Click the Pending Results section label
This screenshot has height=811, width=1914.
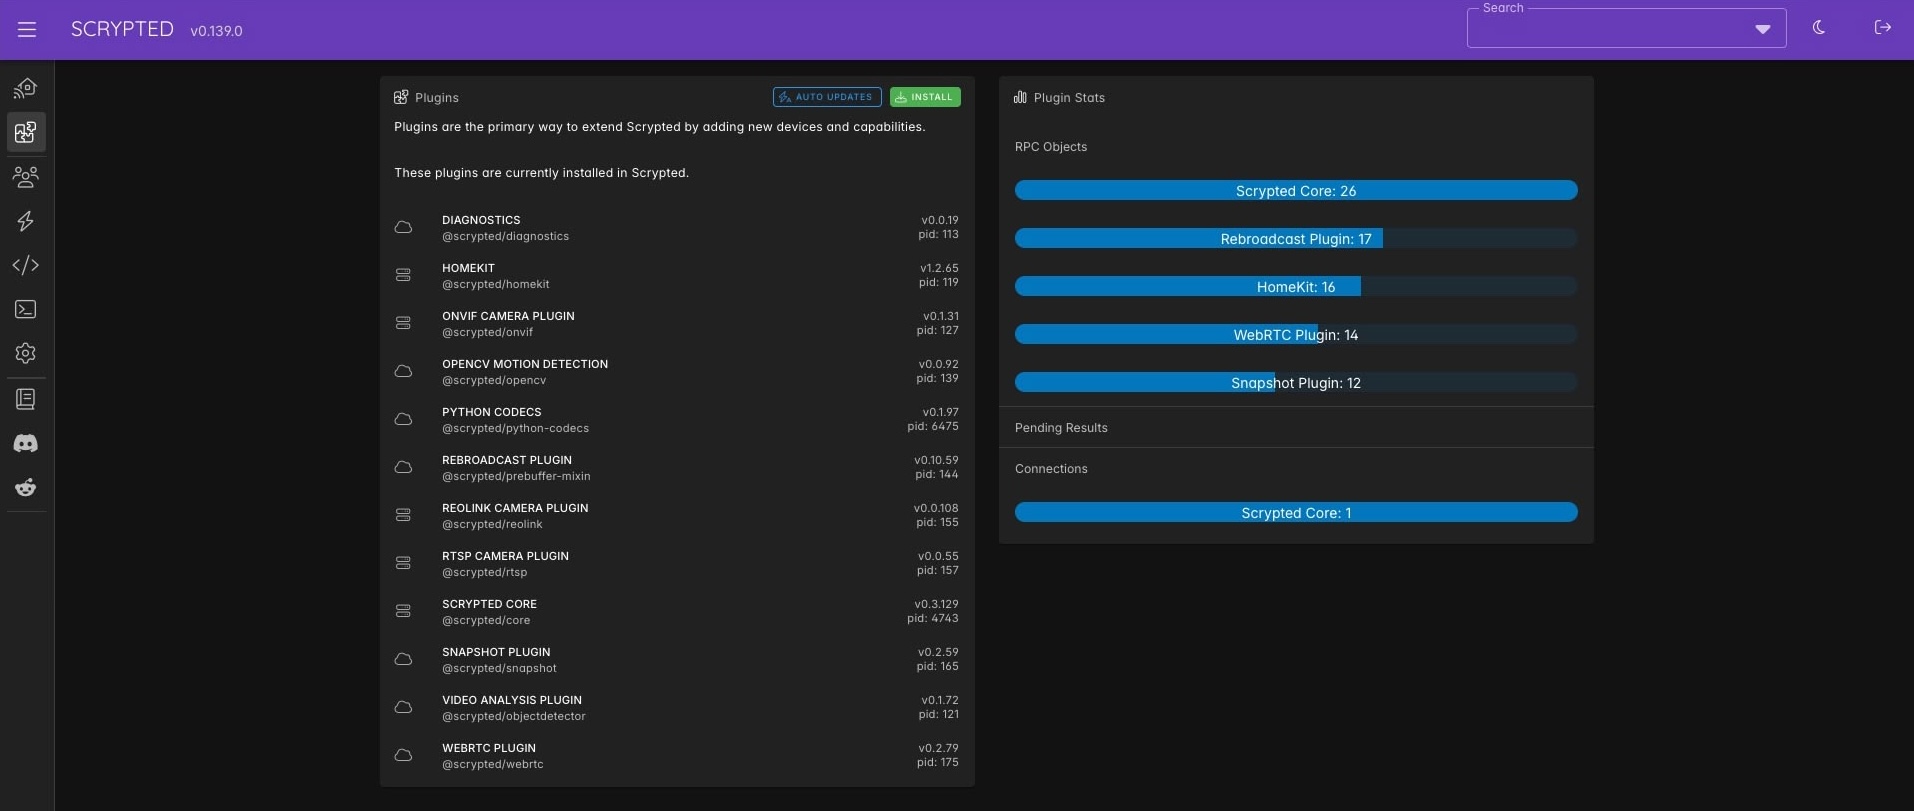tap(1061, 428)
